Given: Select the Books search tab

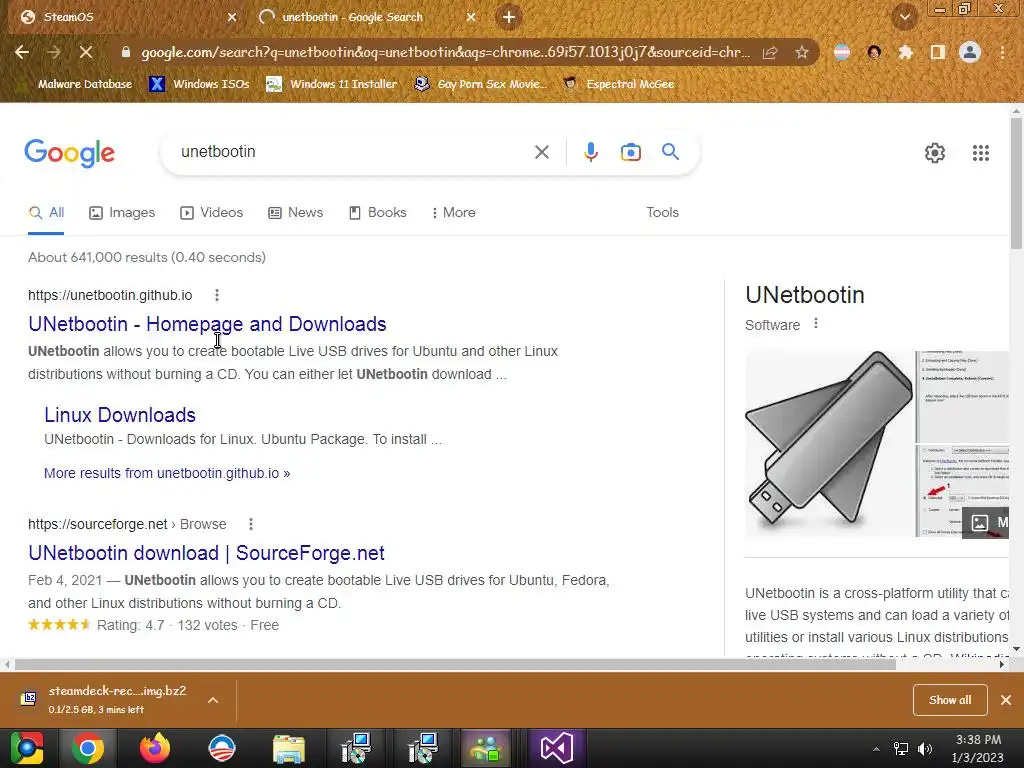Looking at the screenshot, I should 377,212.
